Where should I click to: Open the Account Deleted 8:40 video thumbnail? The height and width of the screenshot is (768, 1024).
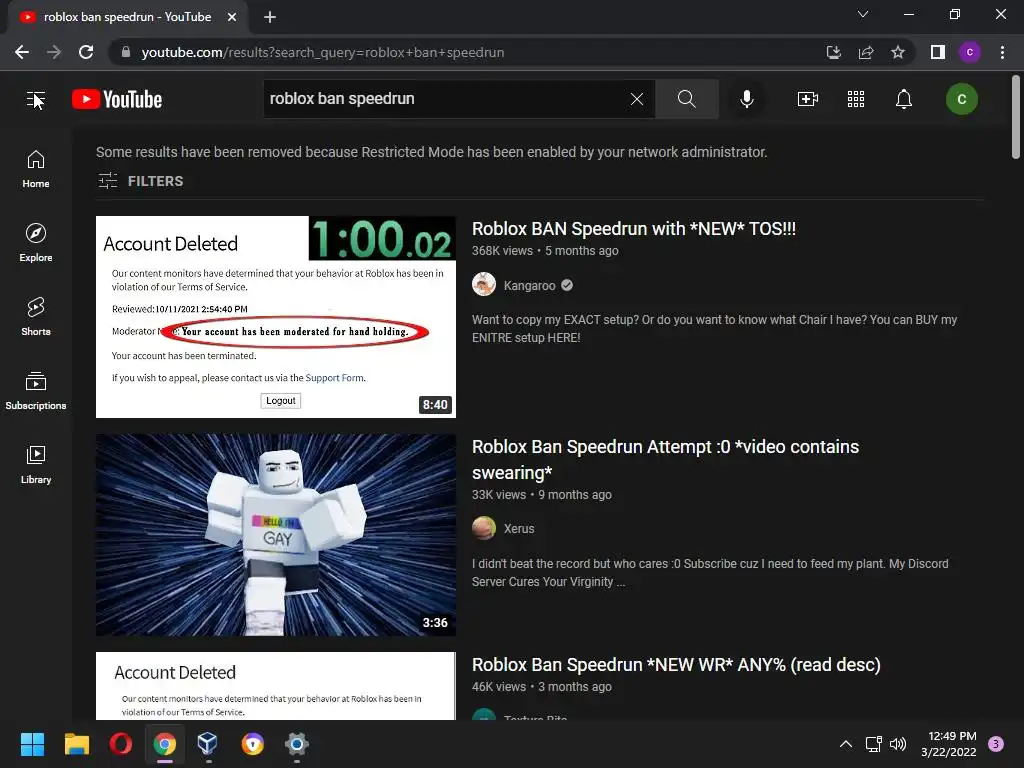point(276,317)
